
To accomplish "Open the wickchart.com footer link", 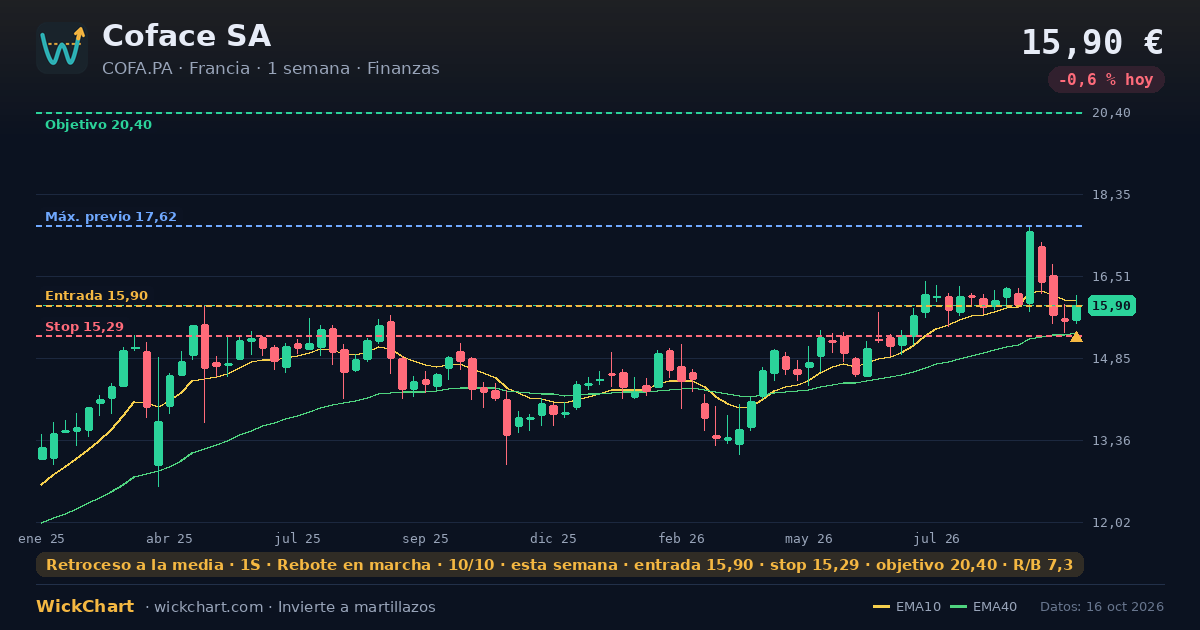I will [208, 607].
